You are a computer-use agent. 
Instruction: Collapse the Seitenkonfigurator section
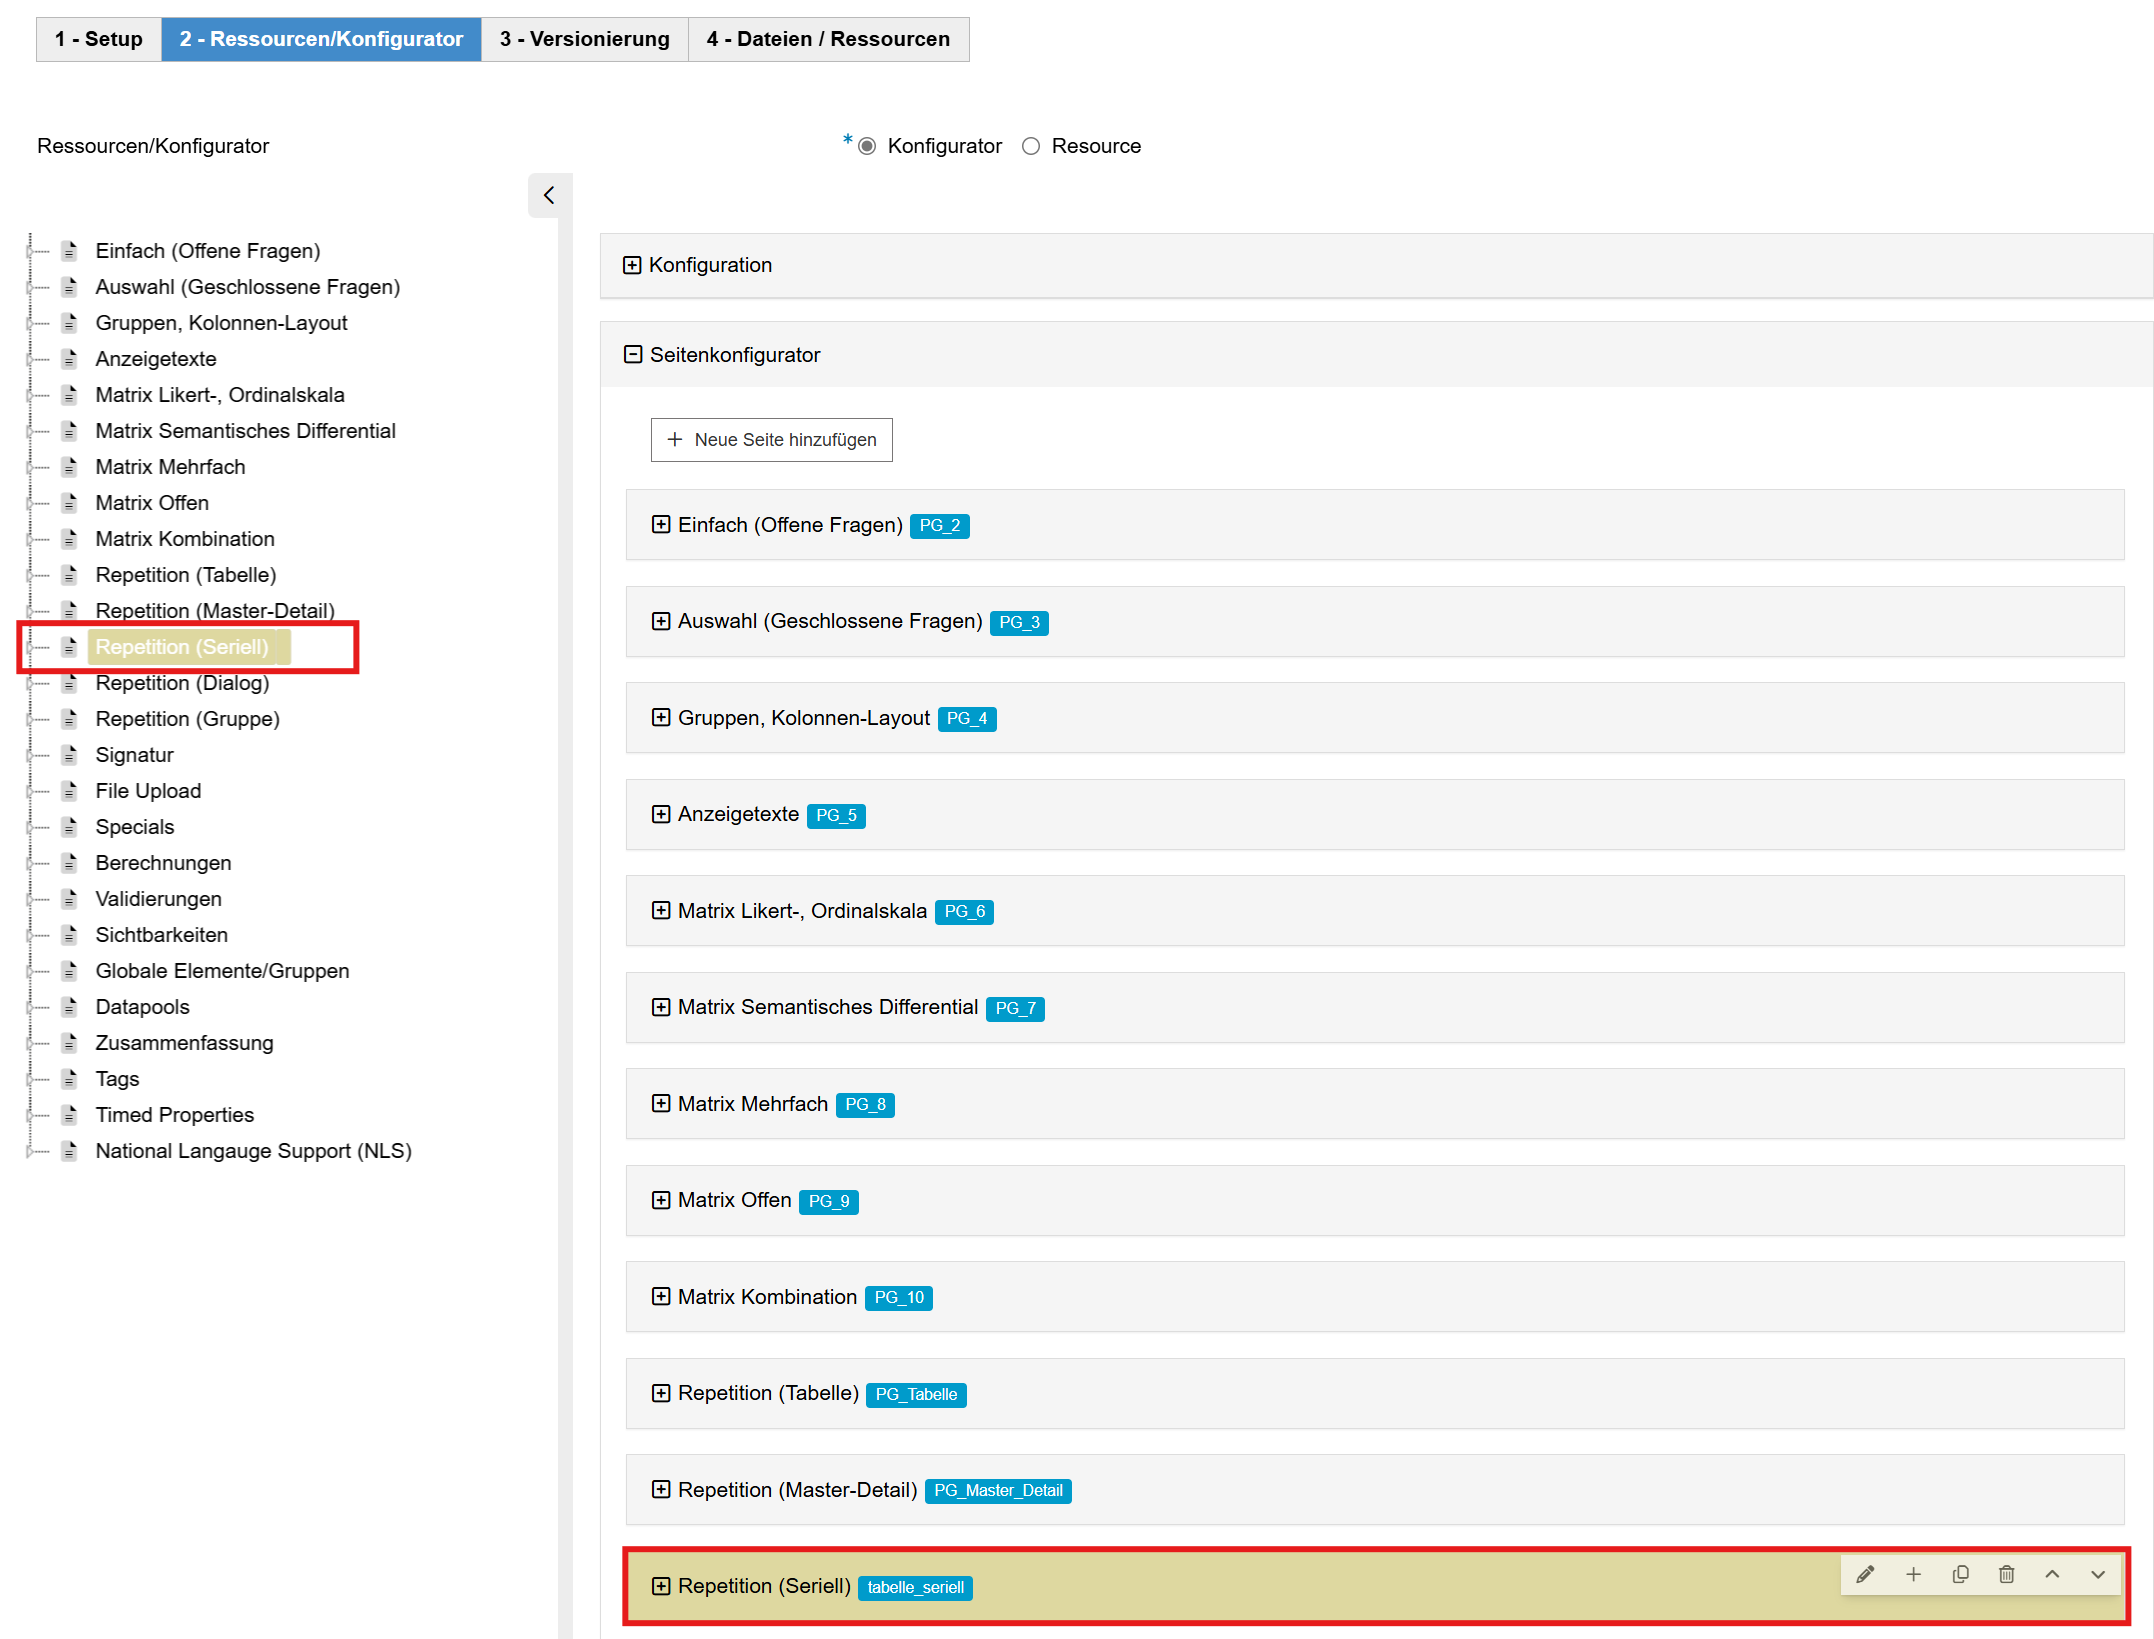(632, 355)
